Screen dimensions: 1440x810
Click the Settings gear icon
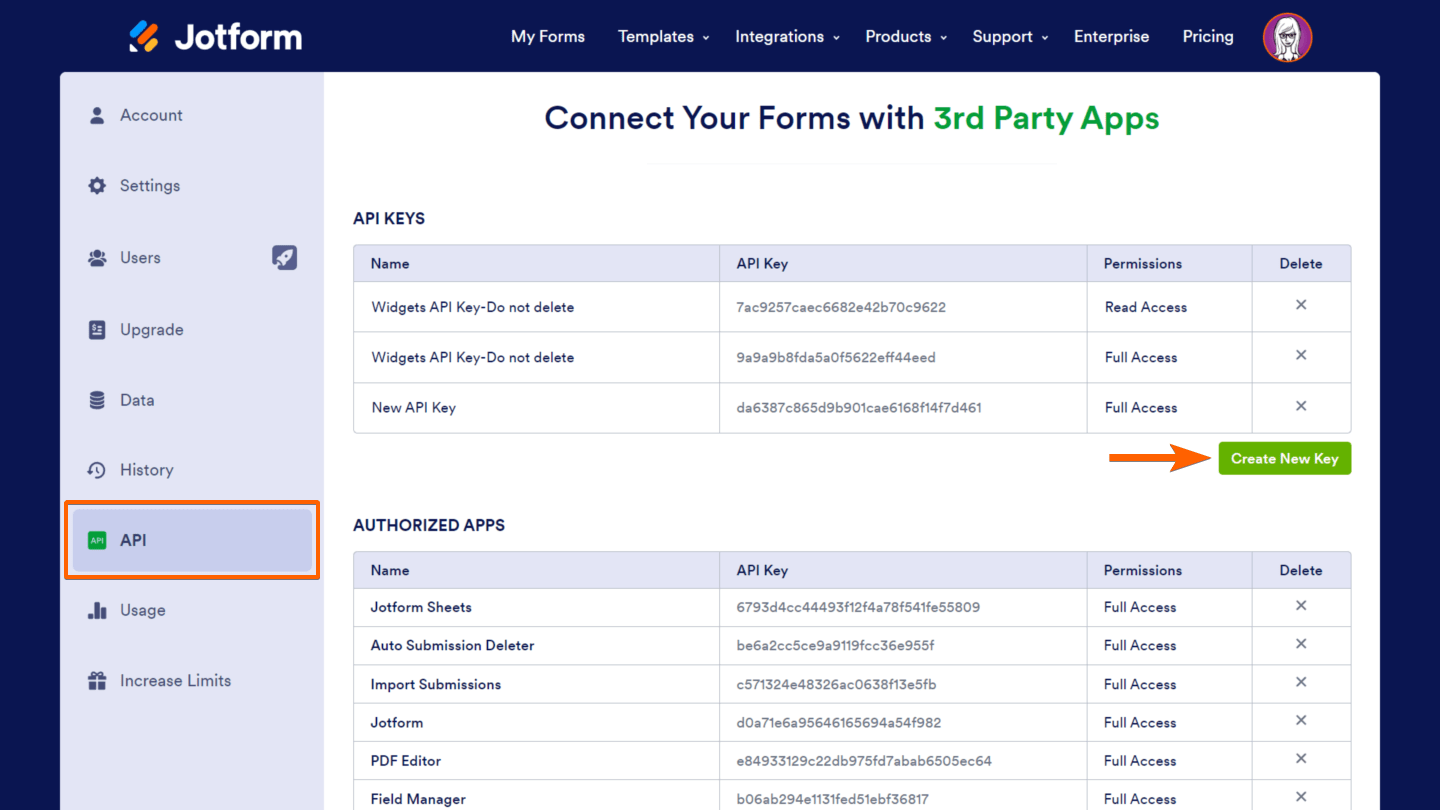[97, 186]
